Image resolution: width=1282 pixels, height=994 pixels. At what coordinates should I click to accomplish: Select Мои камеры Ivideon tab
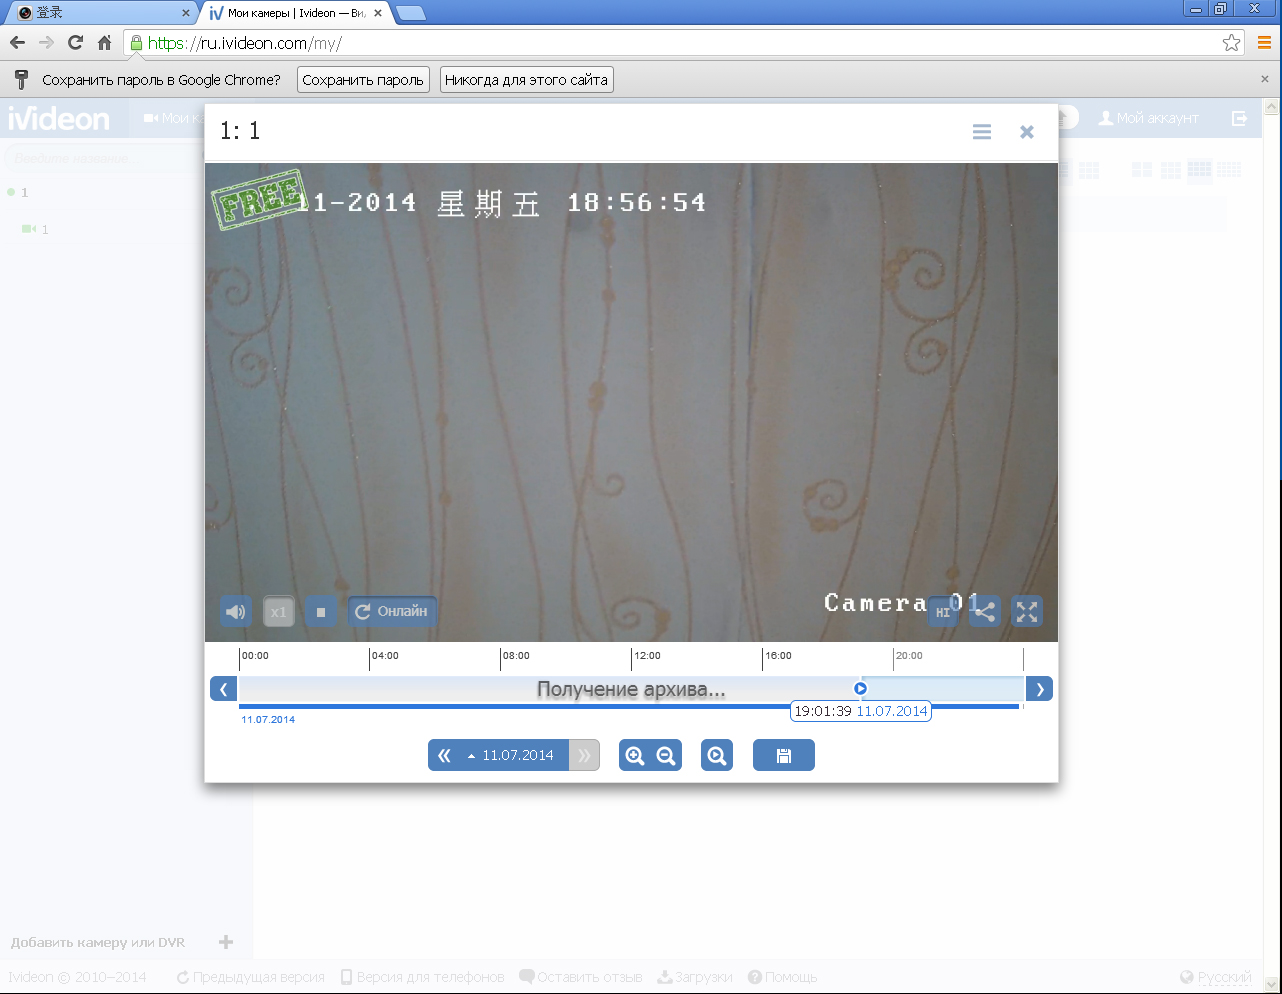[x=295, y=13]
